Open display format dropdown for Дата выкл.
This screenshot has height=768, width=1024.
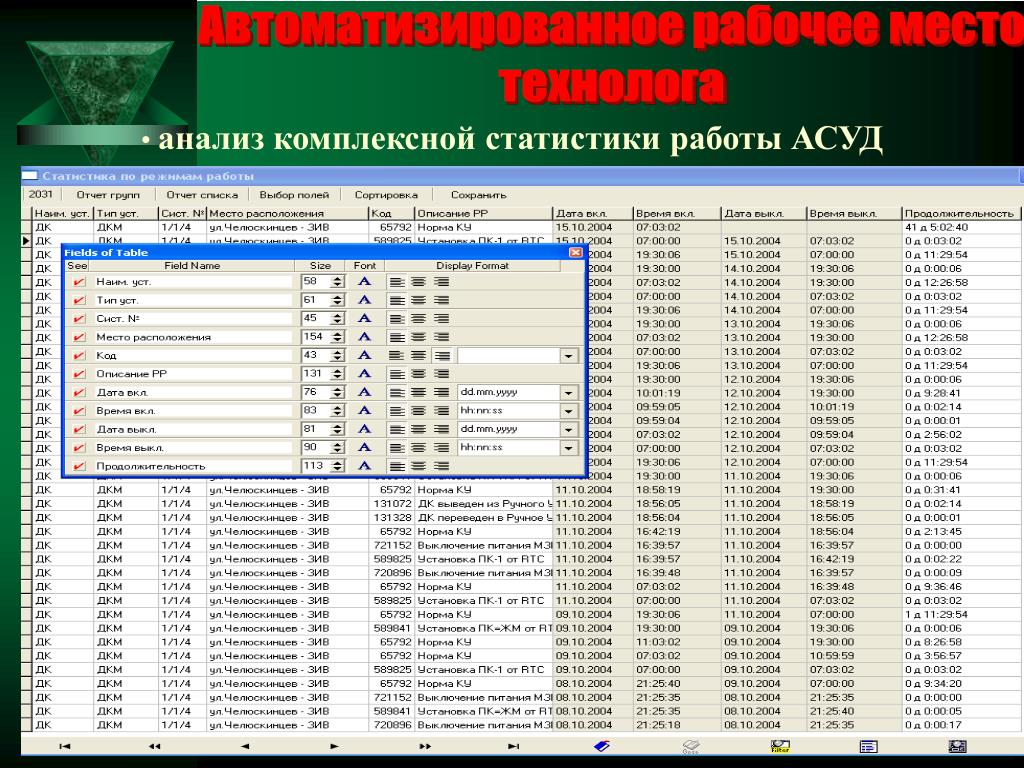tap(569, 429)
